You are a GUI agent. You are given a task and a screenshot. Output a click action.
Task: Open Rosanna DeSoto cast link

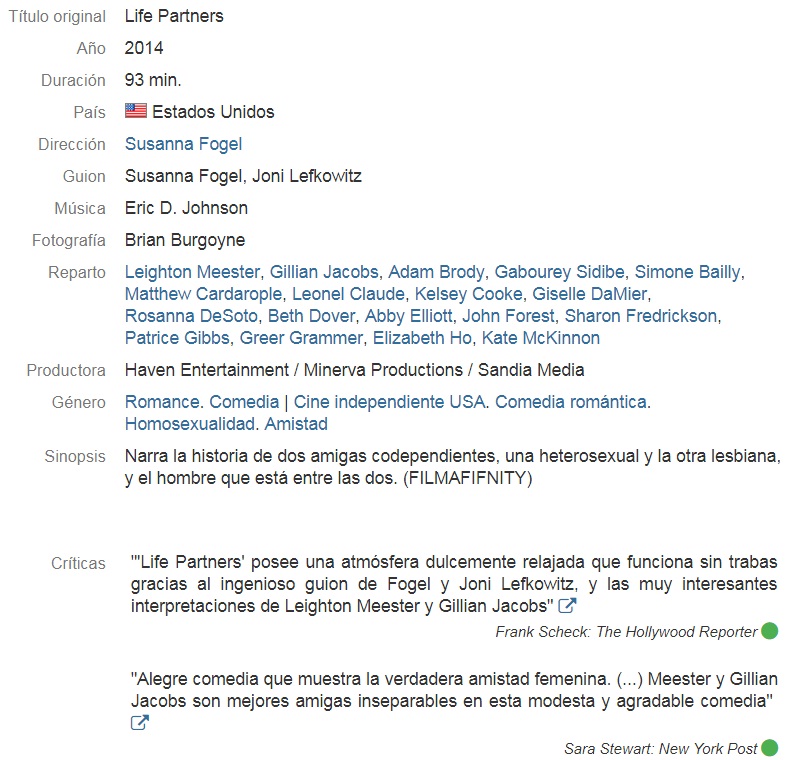191,316
